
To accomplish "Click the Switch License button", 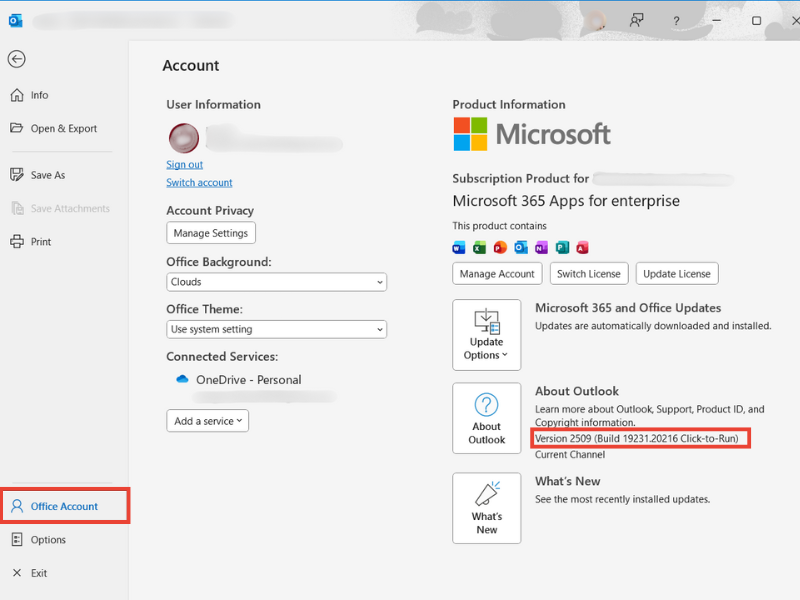I will [589, 273].
